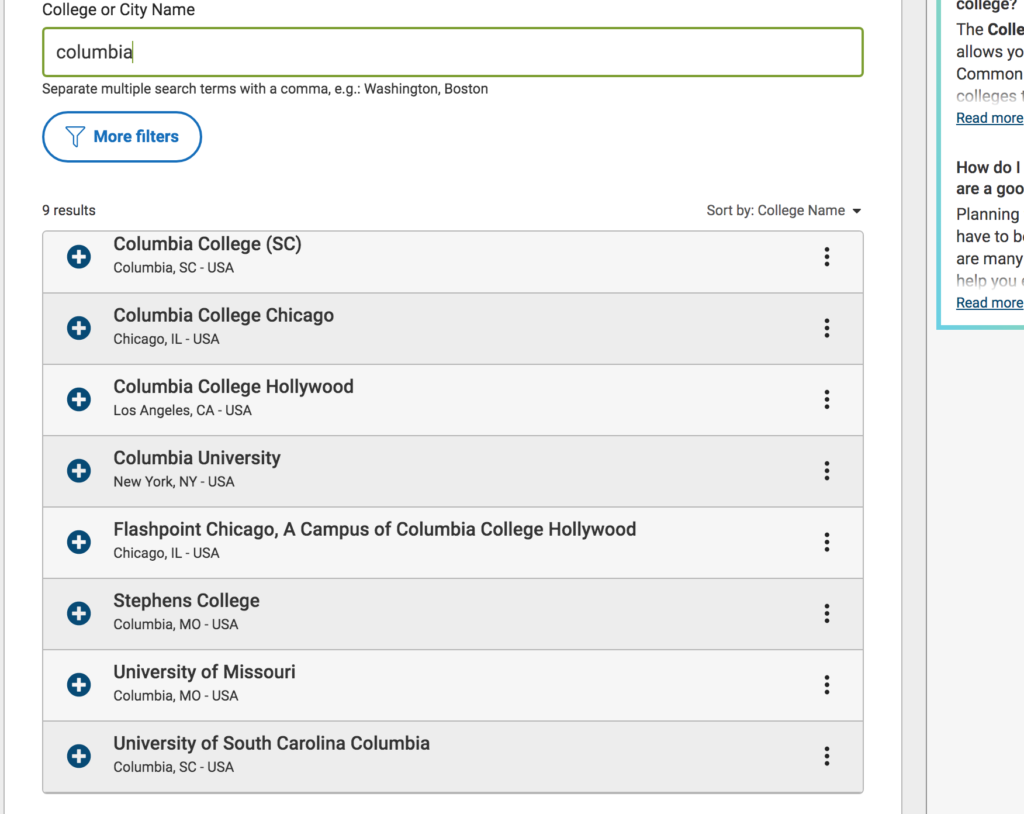Open the More filters button
The height and width of the screenshot is (814, 1024).
coord(122,137)
